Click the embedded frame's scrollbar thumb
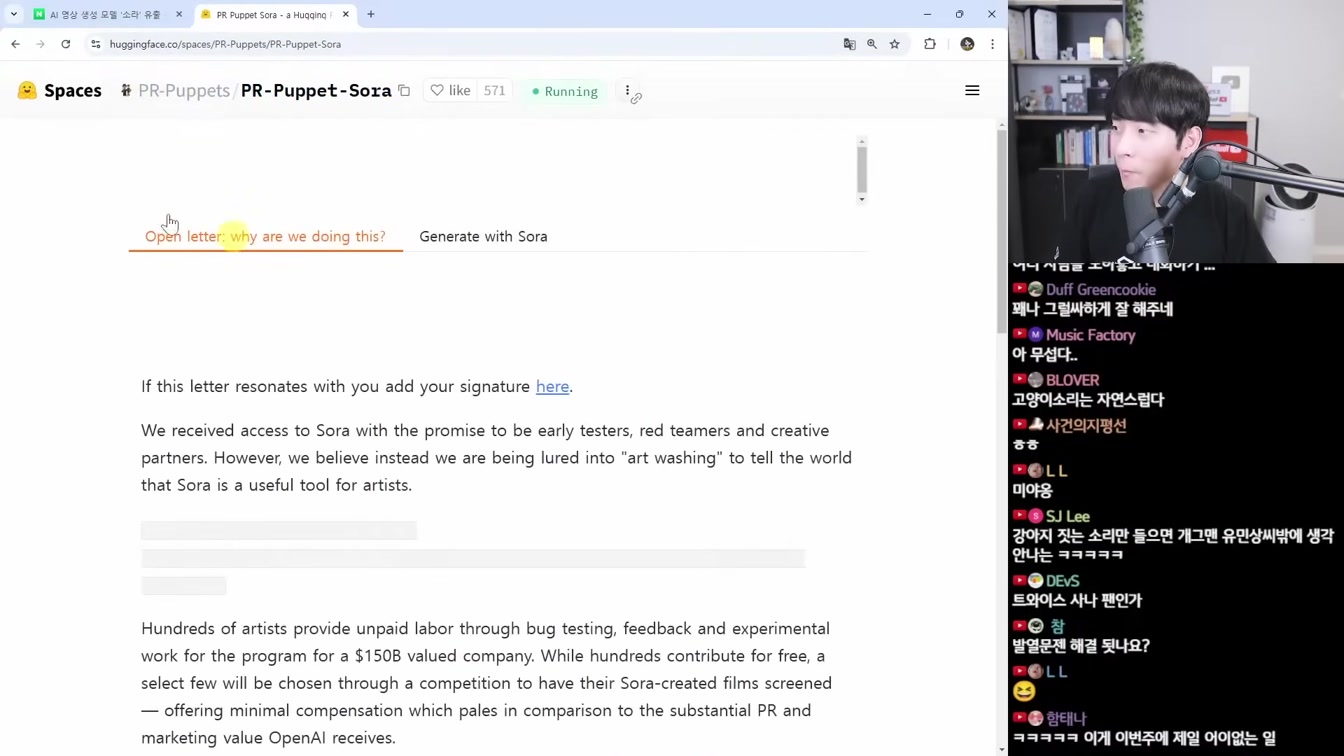The image size is (1344, 756). pos(862,170)
